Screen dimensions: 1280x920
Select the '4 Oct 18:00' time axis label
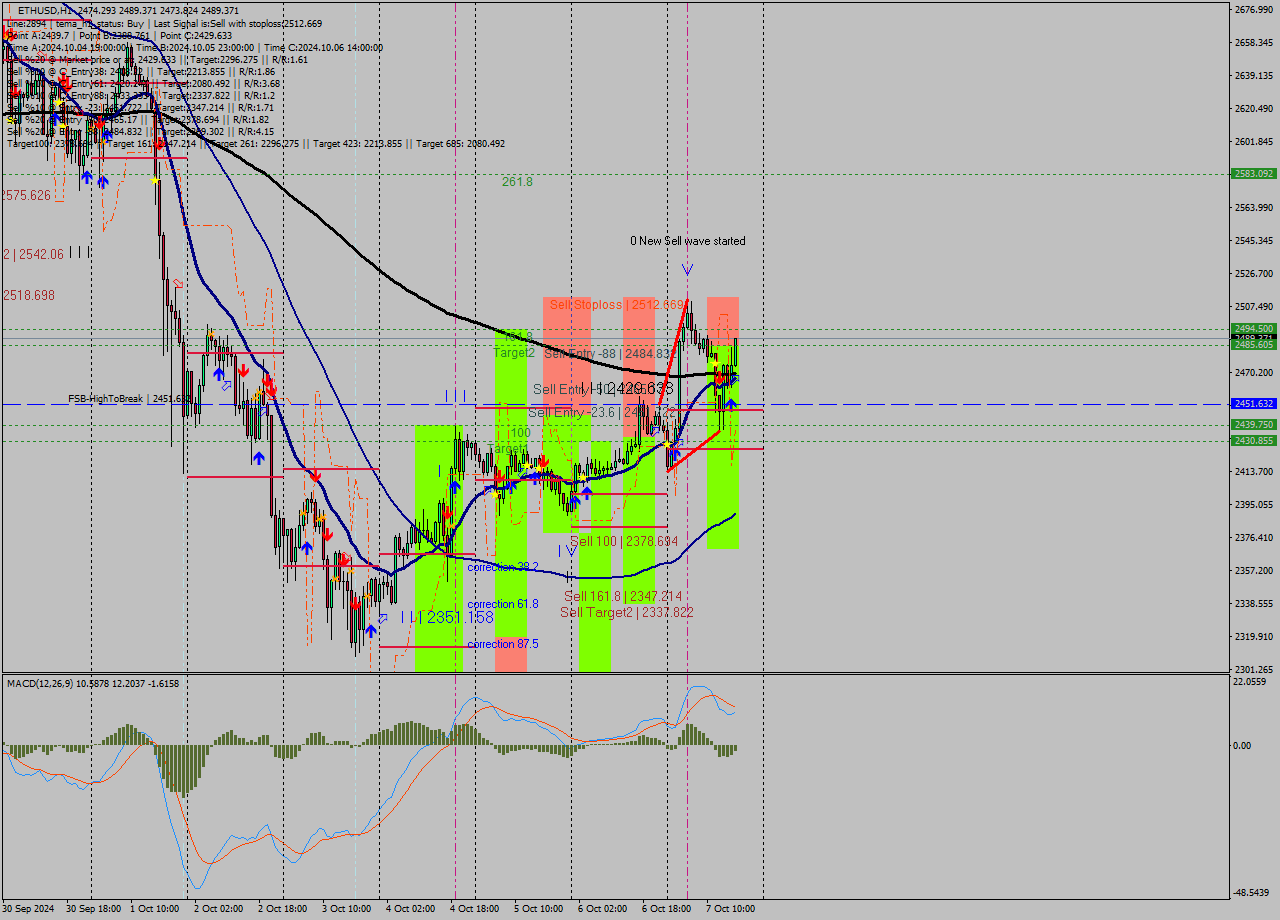click(x=475, y=909)
